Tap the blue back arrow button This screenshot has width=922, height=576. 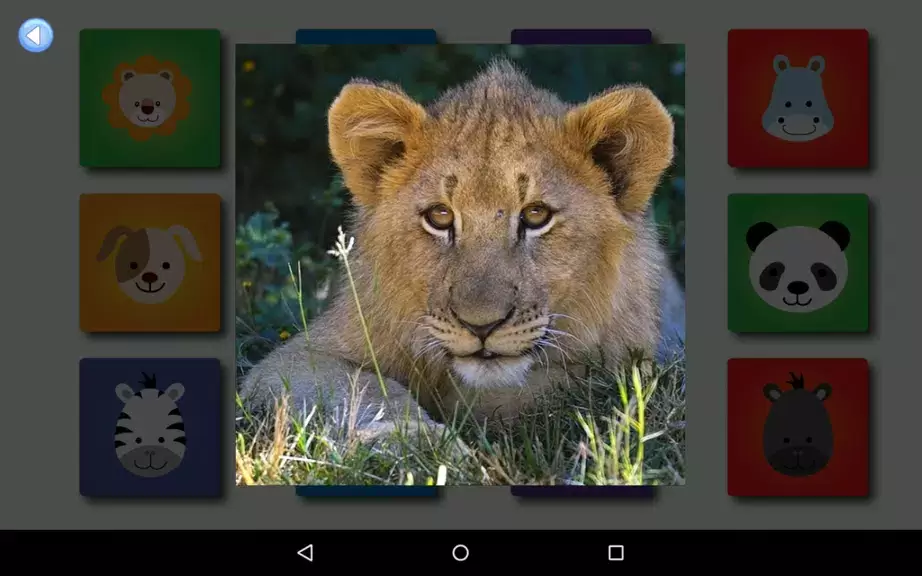pyautogui.click(x=35, y=36)
